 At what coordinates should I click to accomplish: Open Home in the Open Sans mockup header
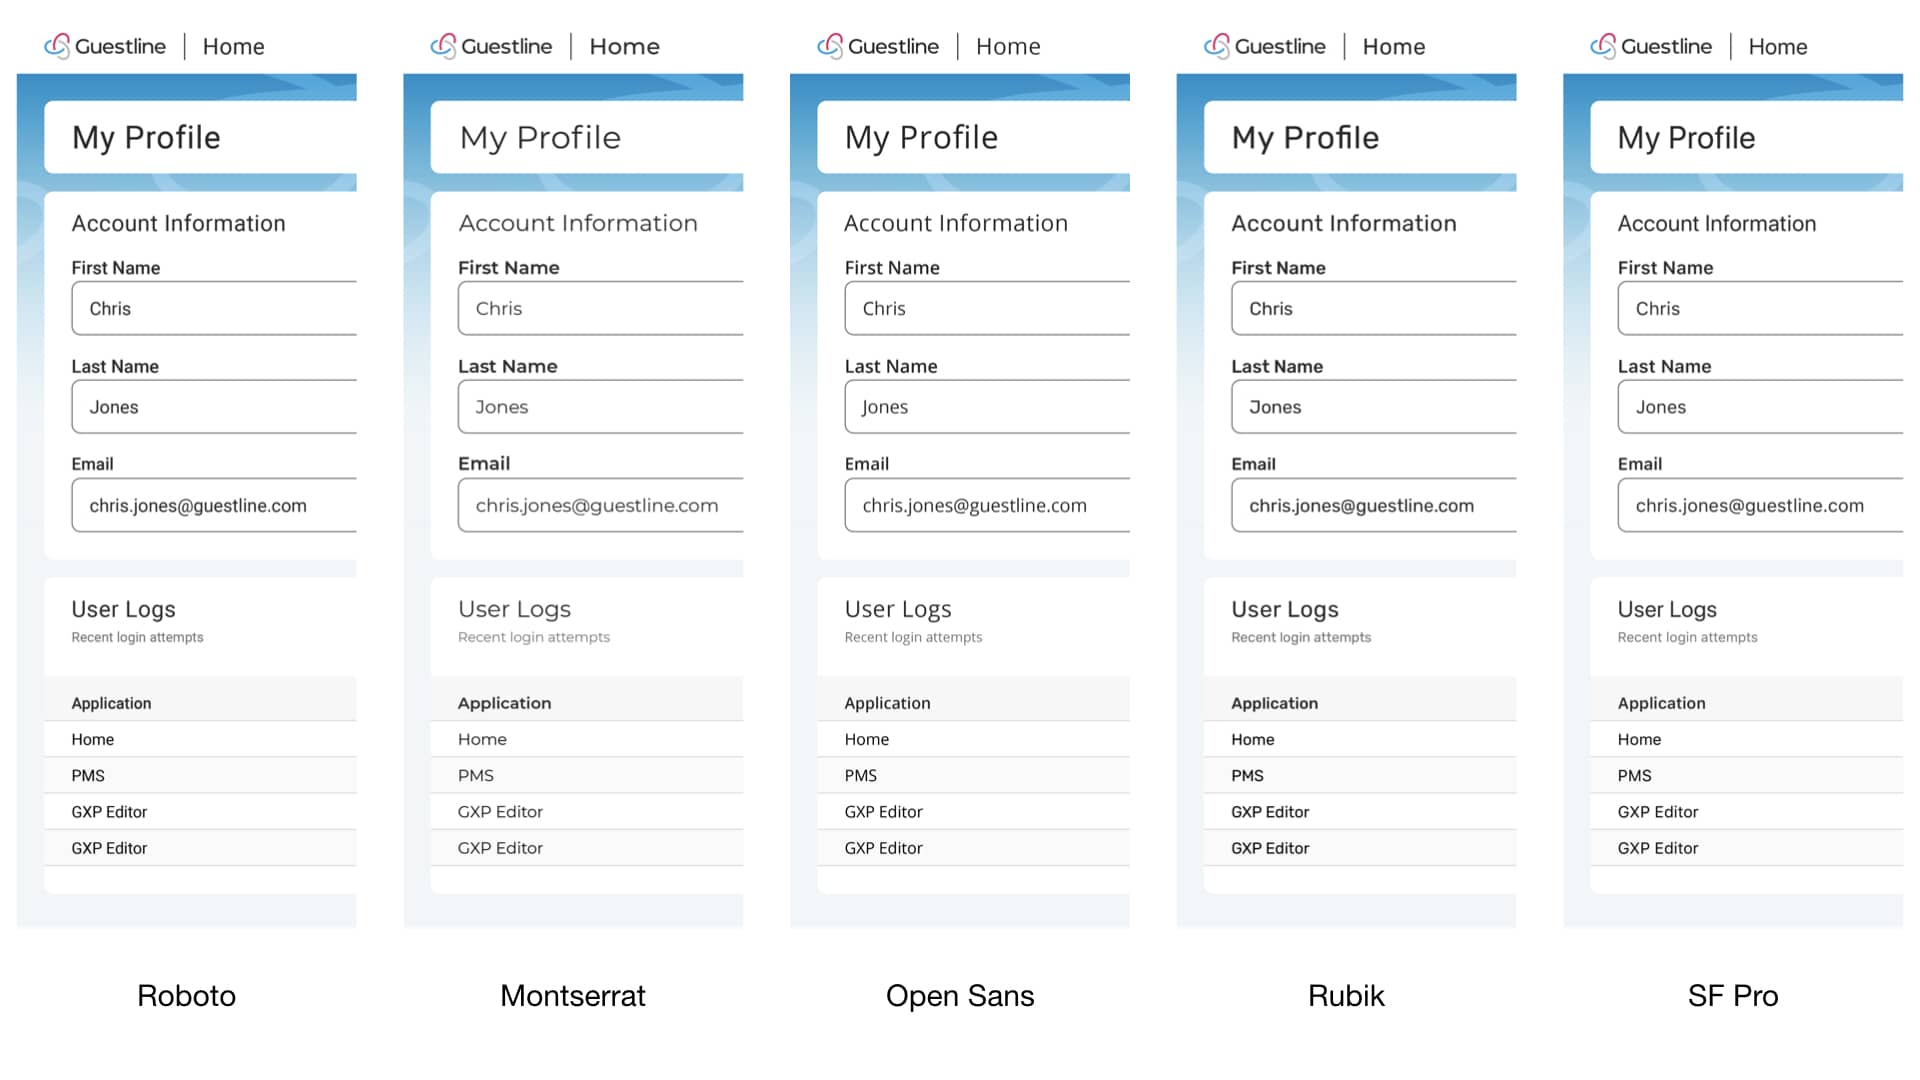point(1008,46)
